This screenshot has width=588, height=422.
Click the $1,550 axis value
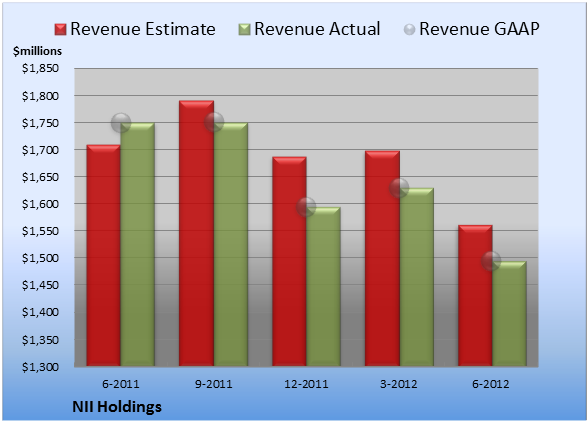(x=40, y=231)
